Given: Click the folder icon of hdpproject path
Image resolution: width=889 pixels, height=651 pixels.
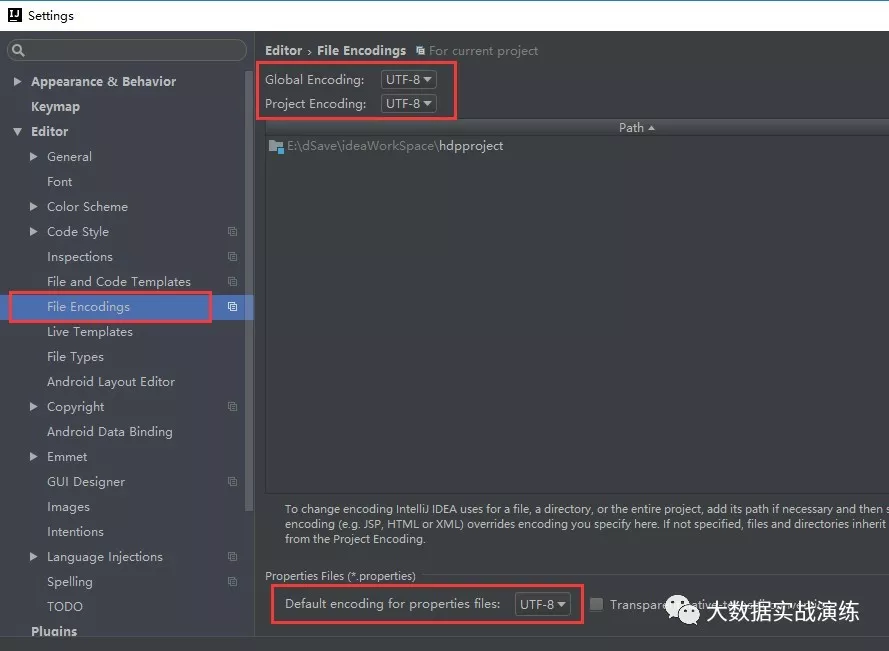Looking at the screenshot, I should point(276,146).
